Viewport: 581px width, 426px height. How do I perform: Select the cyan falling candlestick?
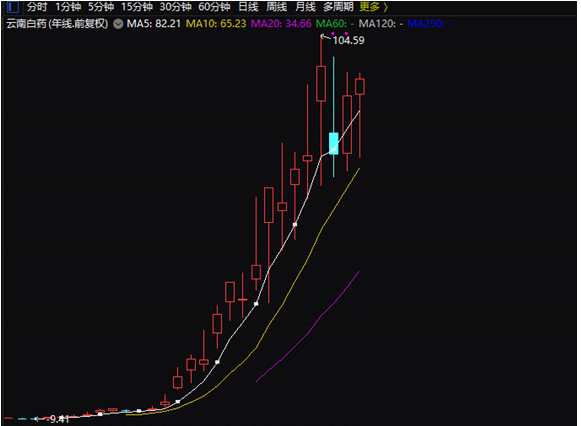[x=333, y=143]
